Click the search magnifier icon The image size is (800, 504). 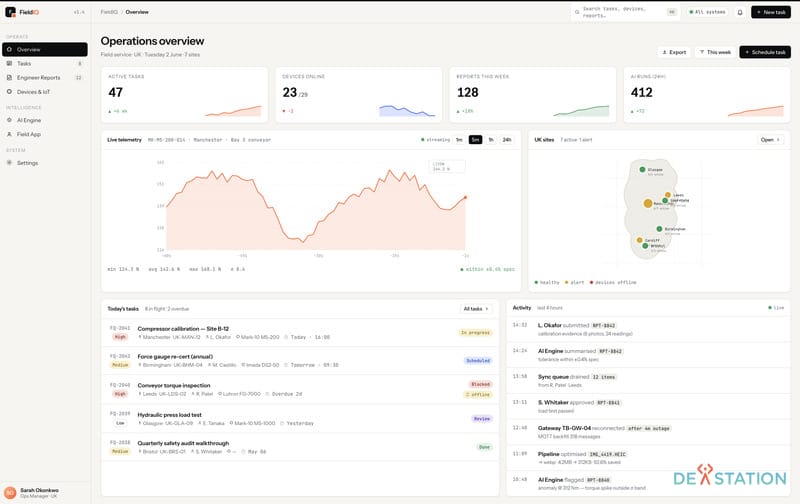pyautogui.click(x=577, y=12)
